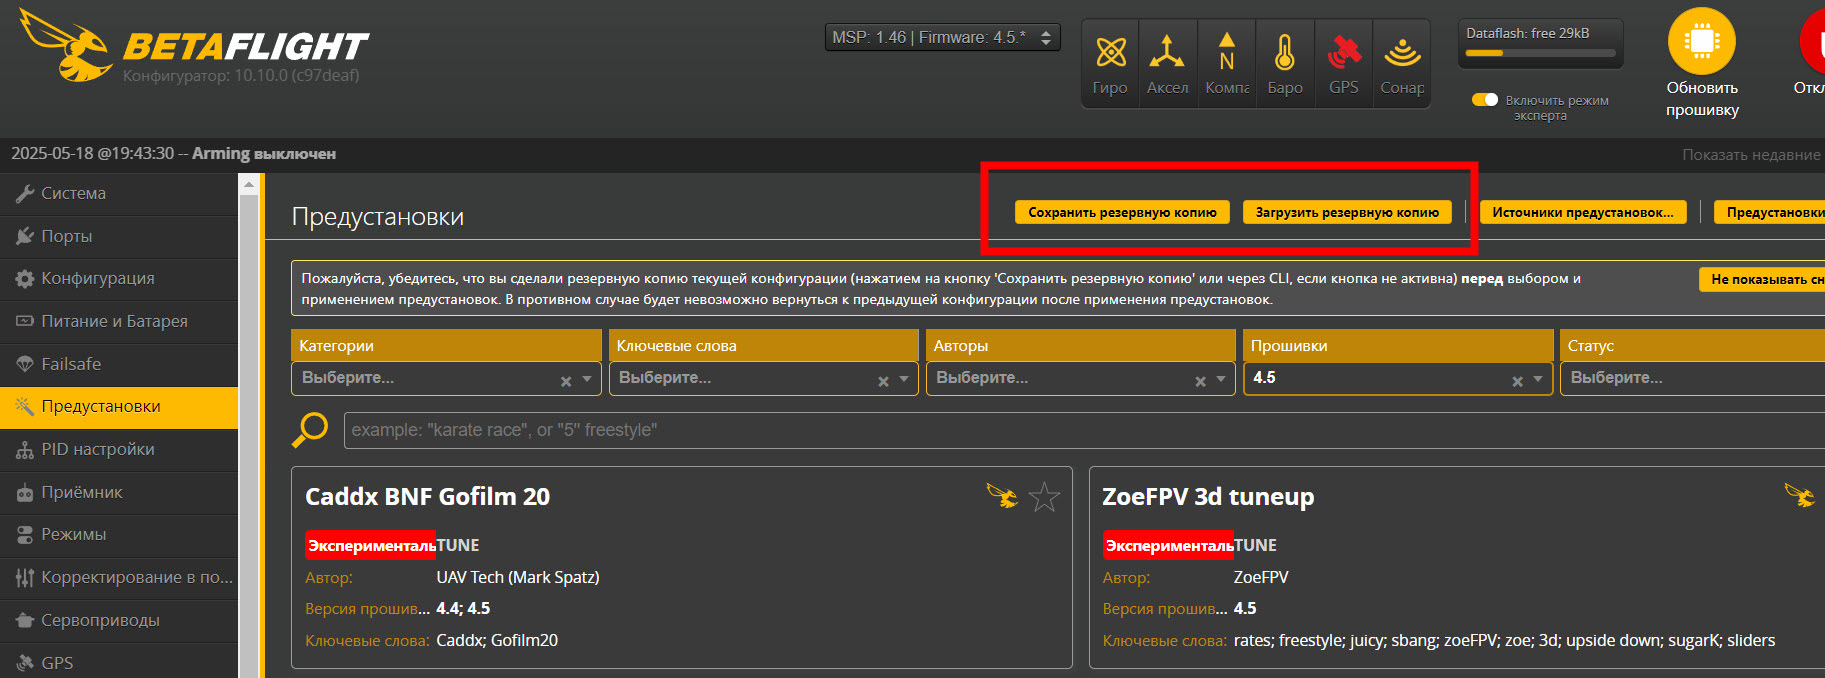
Task: Click the keywords starting with rates; freestyle; juicy
Action: click(x=1505, y=641)
